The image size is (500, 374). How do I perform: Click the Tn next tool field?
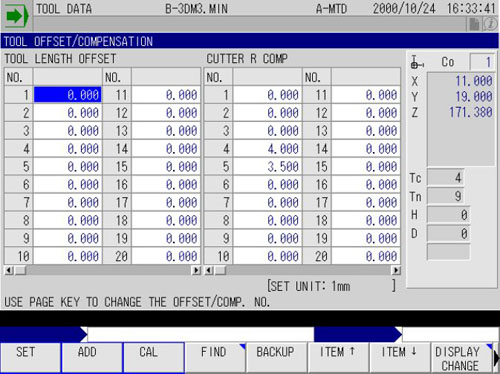445,196
